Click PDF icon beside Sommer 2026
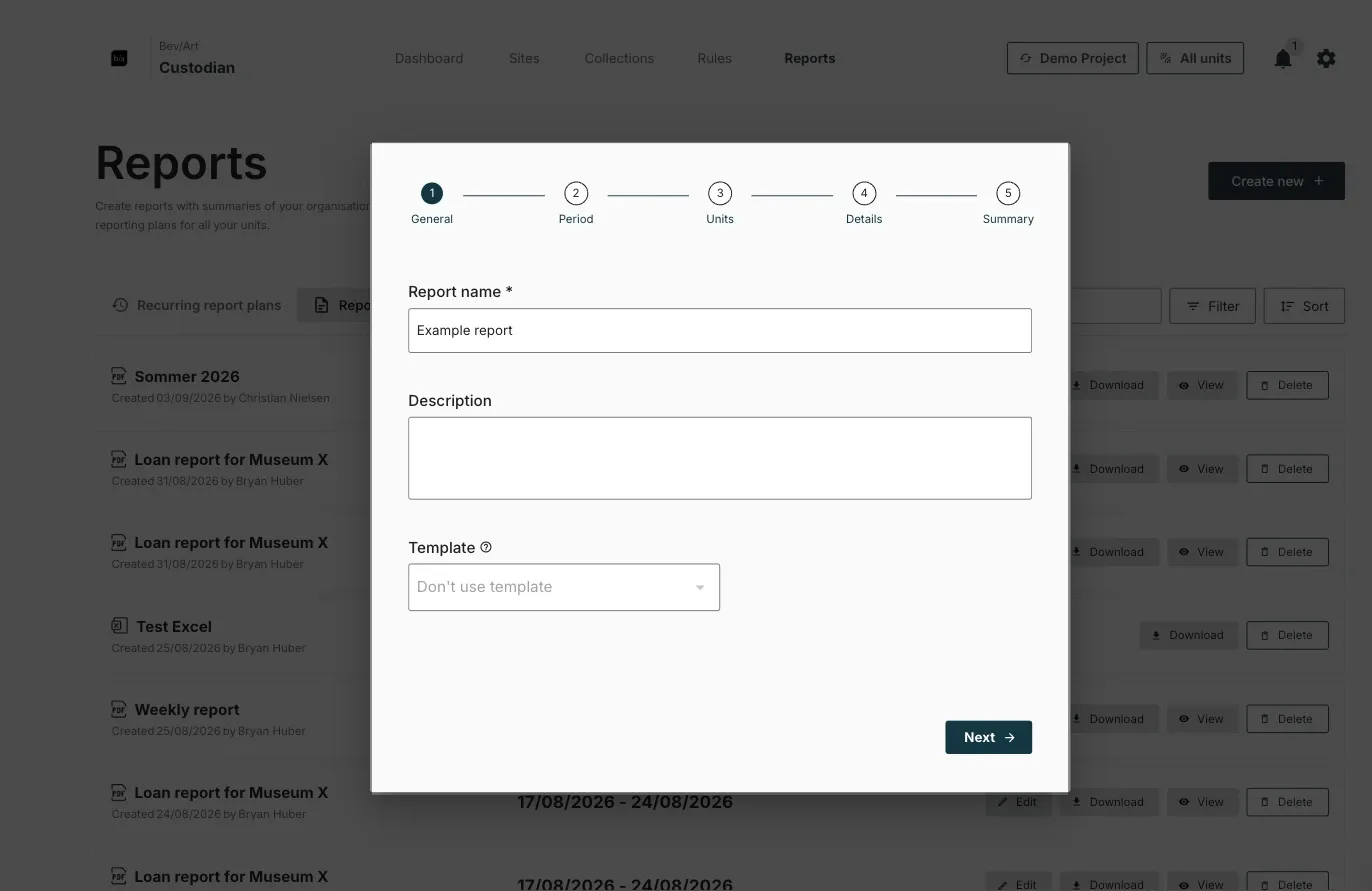The width and height of the screenshot is (1372, 891). click(x=119, y=376)
